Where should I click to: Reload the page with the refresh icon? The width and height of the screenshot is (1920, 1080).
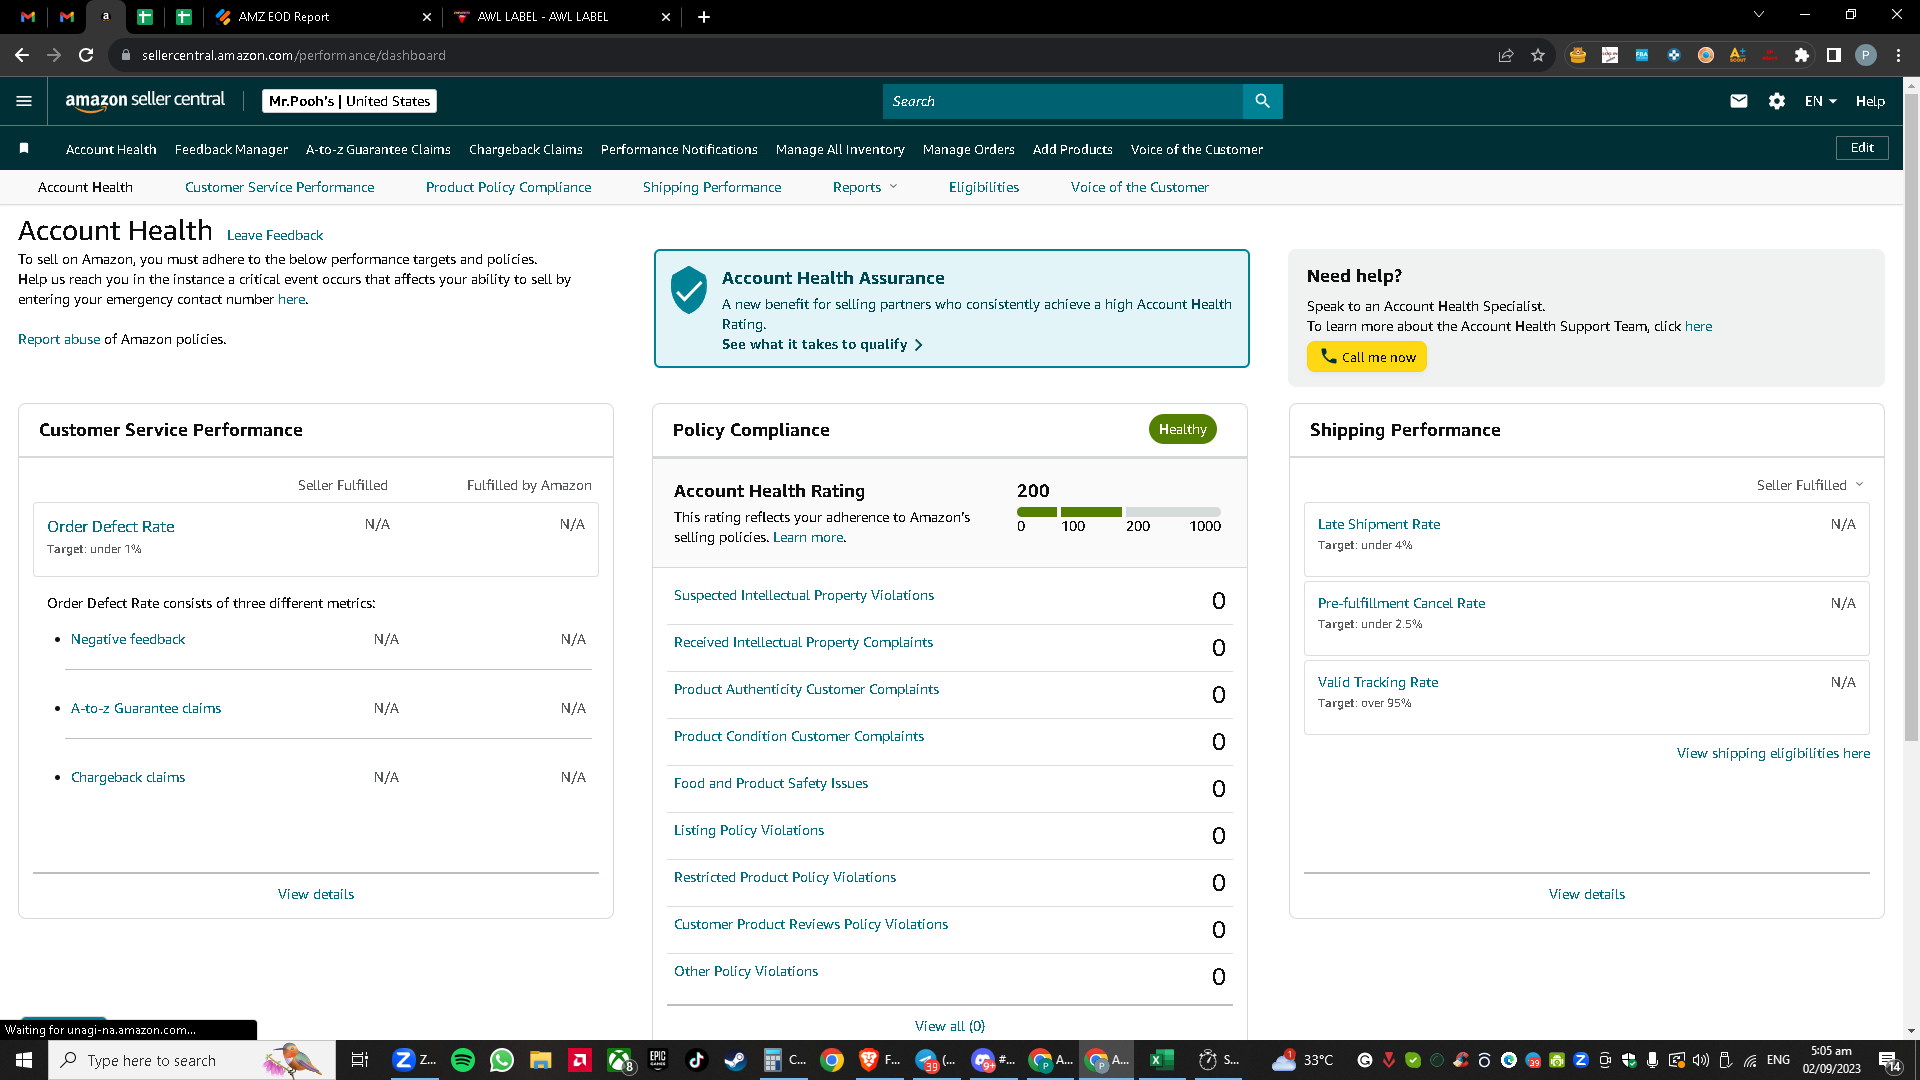point(86,55)
